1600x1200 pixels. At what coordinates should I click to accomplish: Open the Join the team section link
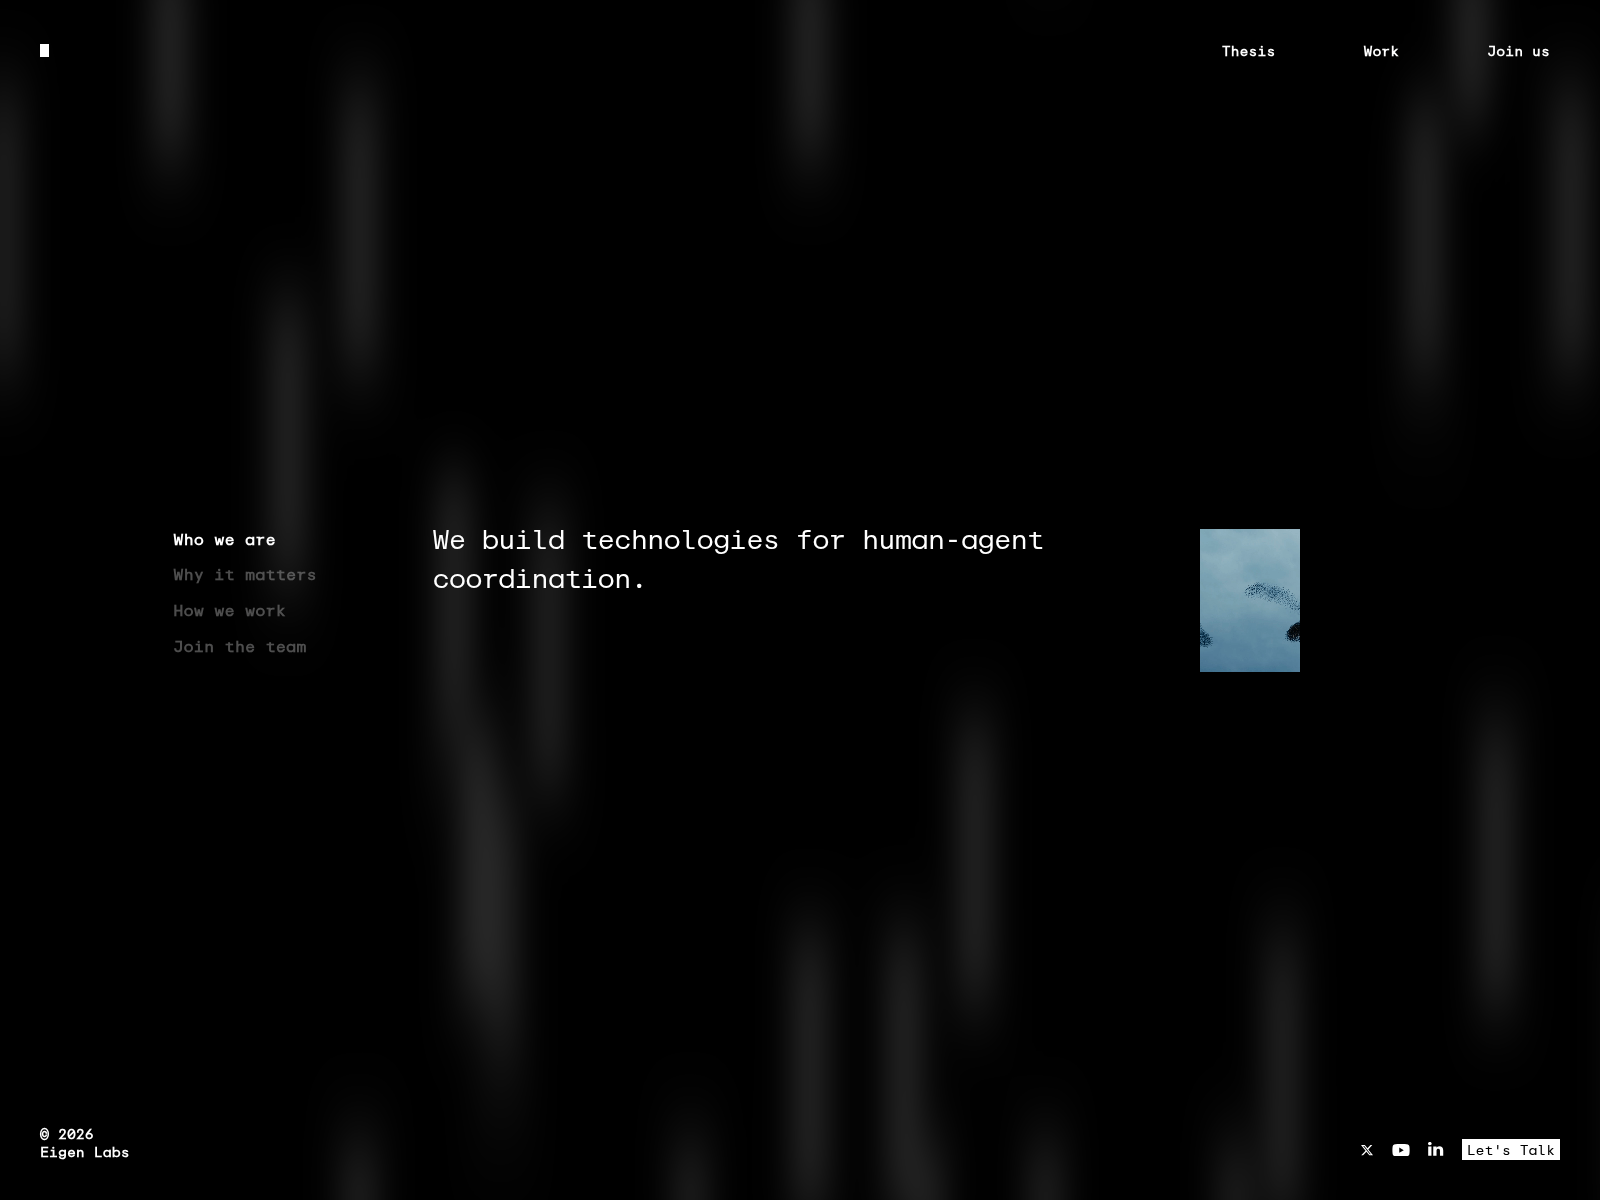(x=239, y=647)
